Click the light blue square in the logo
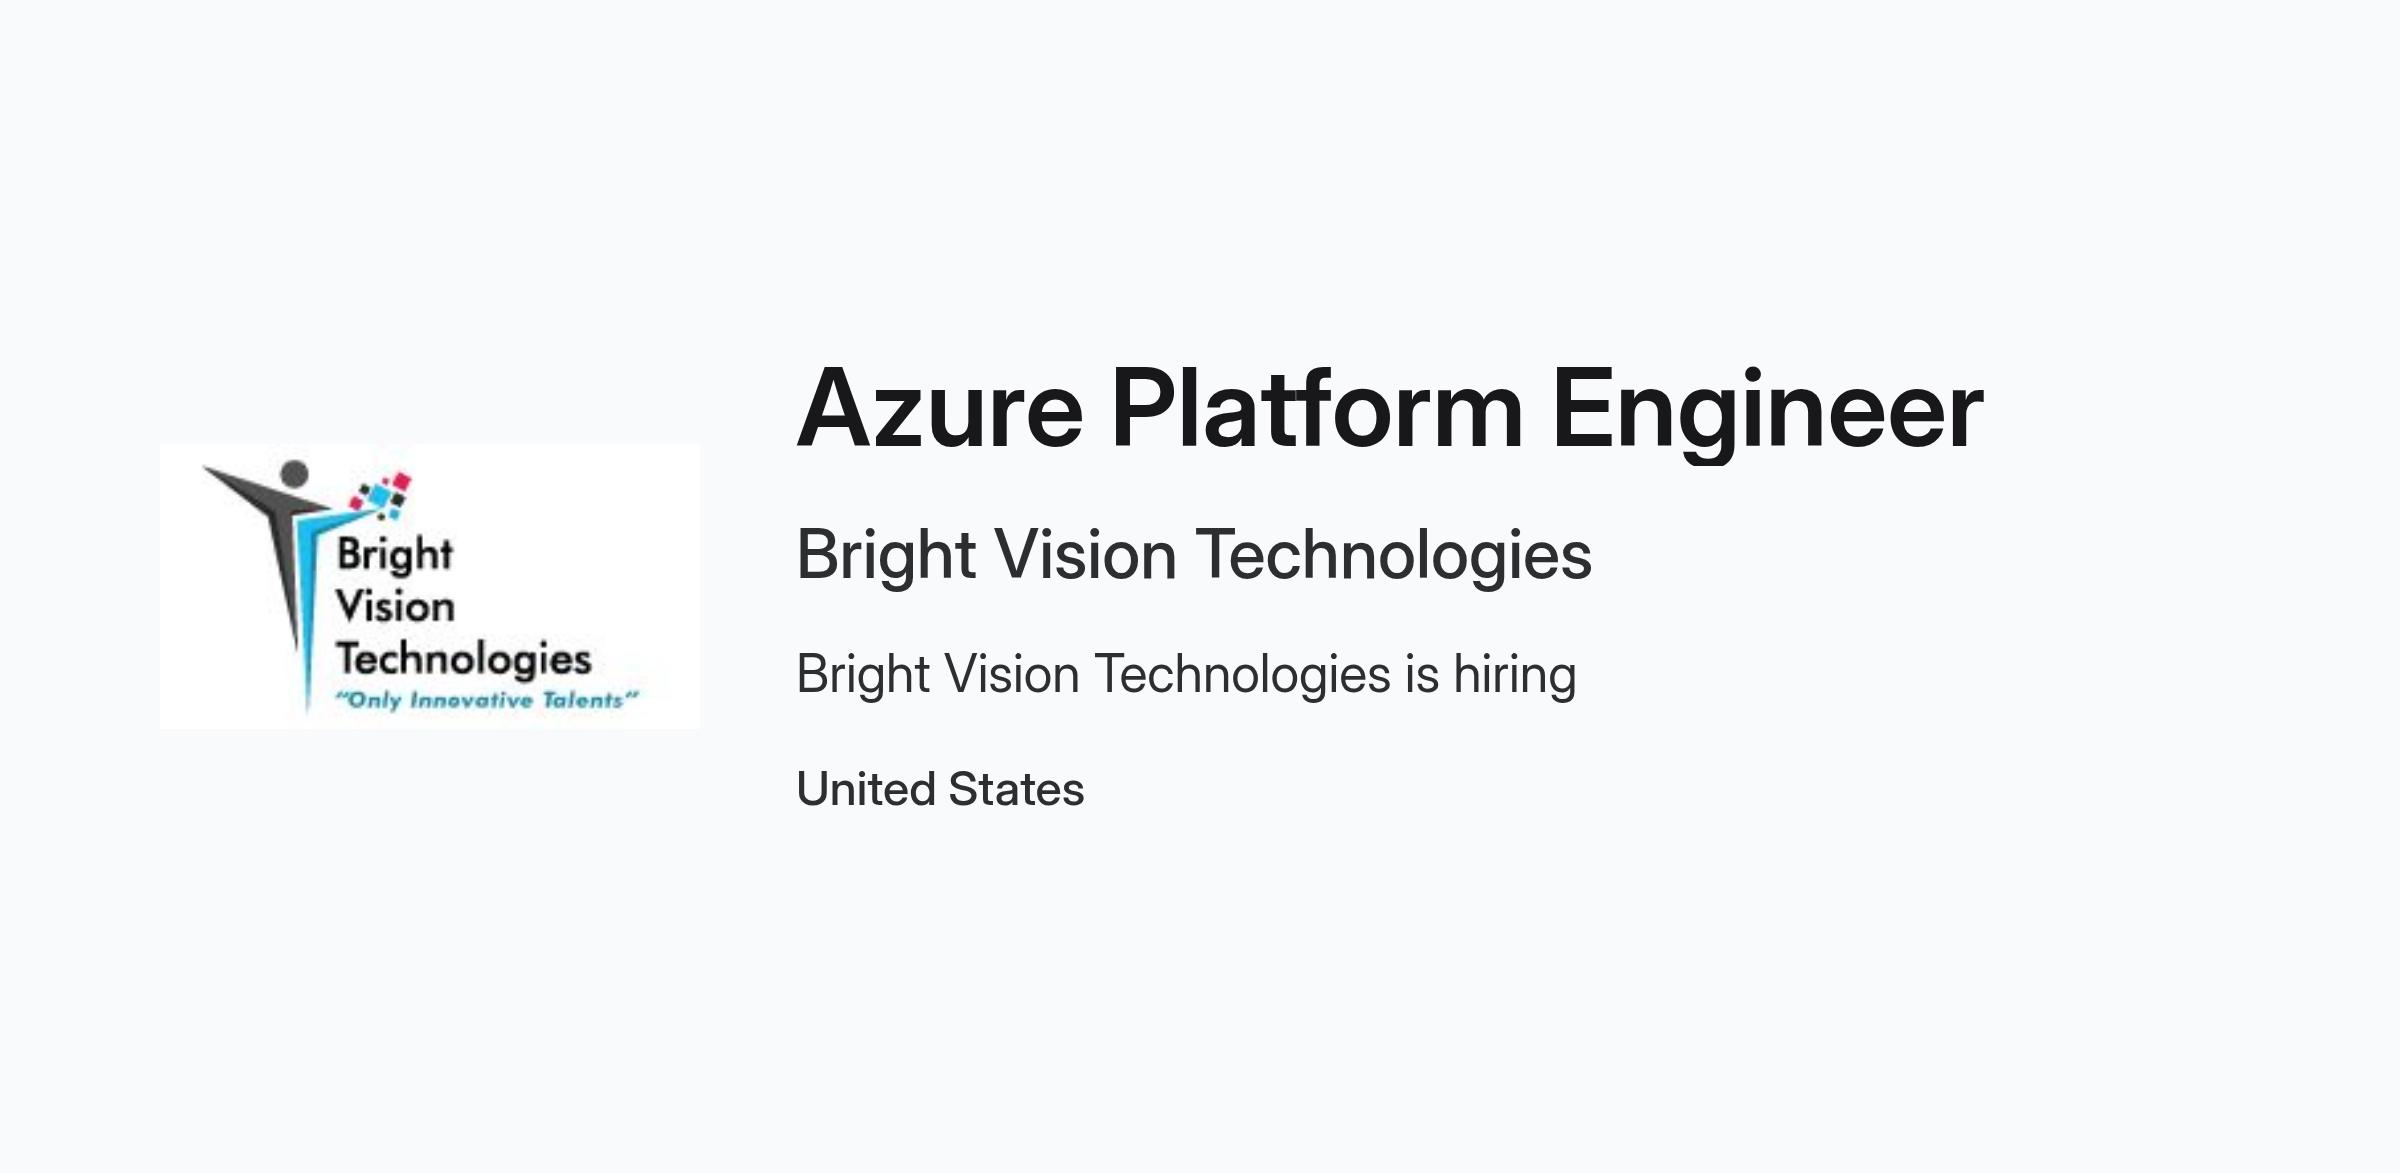Screen dimensions: 2400x1173 pyautogui.click(x=377, y=494)
